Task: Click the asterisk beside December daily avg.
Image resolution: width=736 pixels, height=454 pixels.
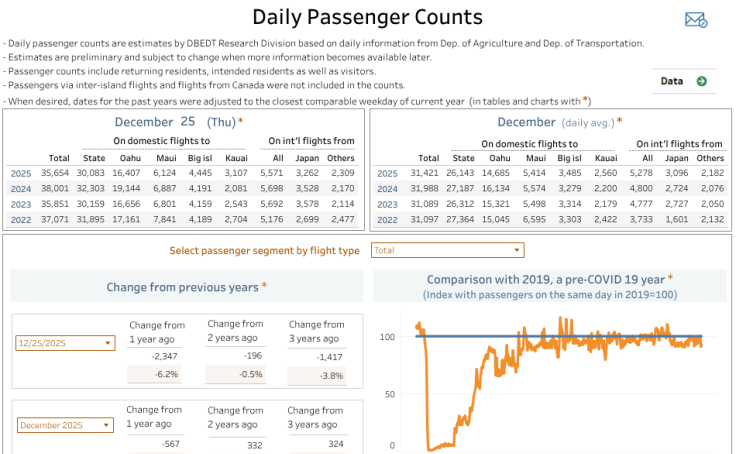Action: click(x=619, y=122)
